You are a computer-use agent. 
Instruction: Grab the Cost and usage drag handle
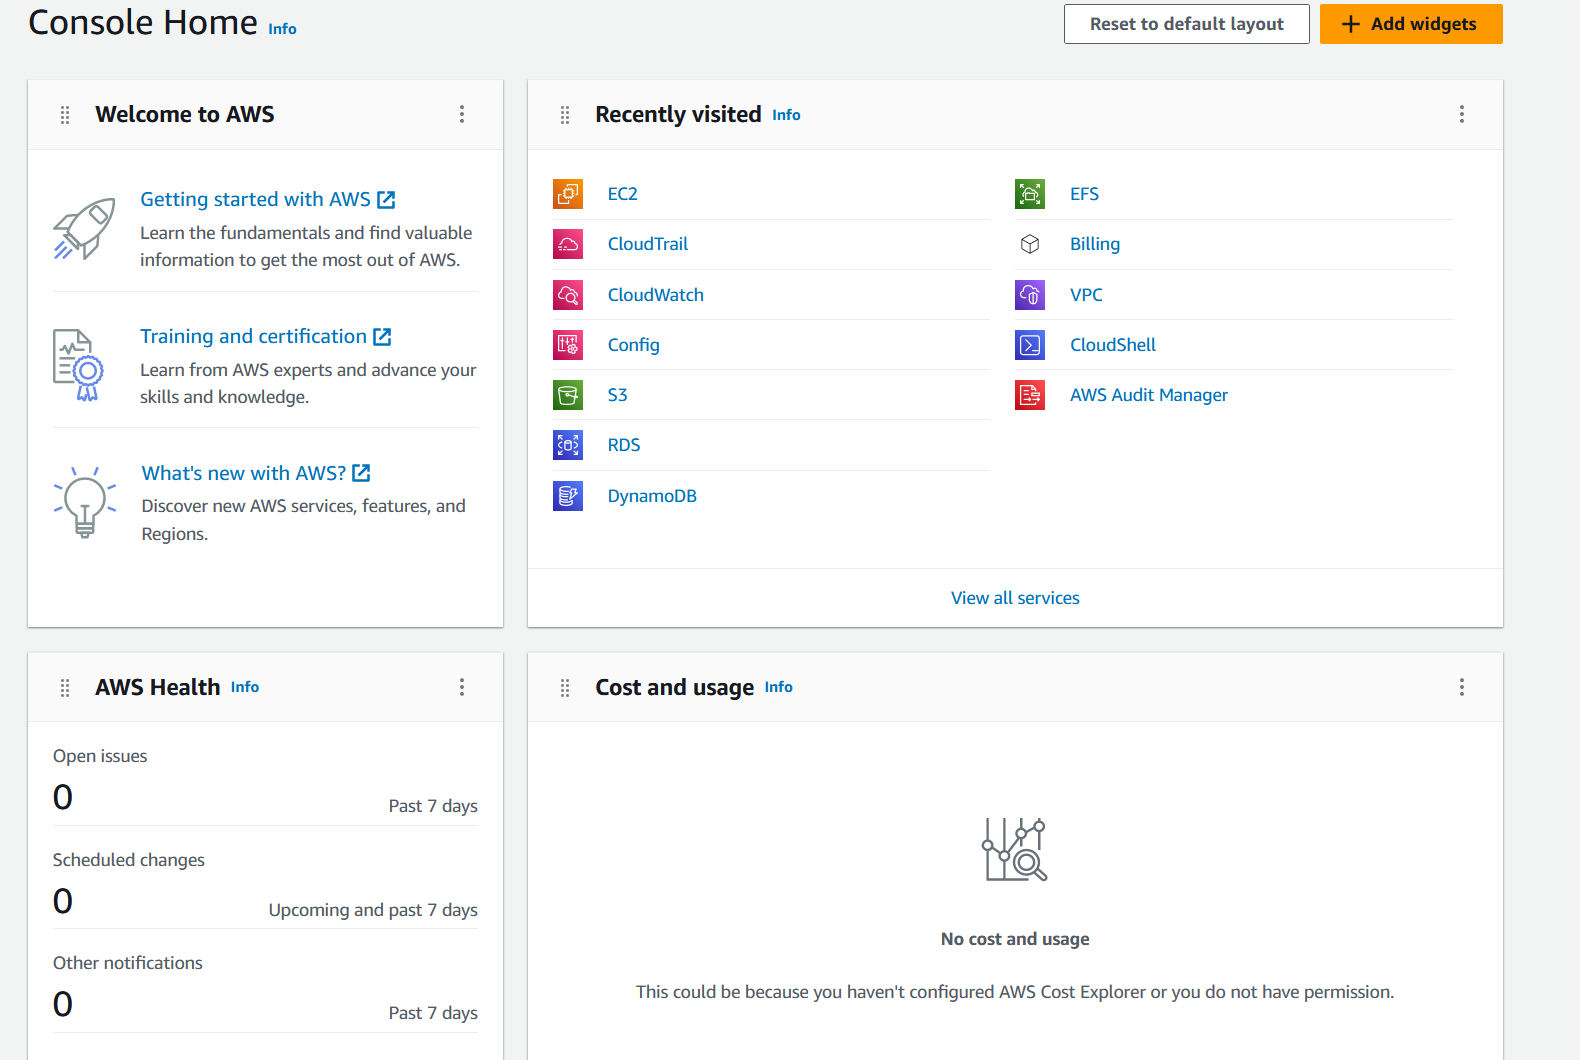(565, 688)
